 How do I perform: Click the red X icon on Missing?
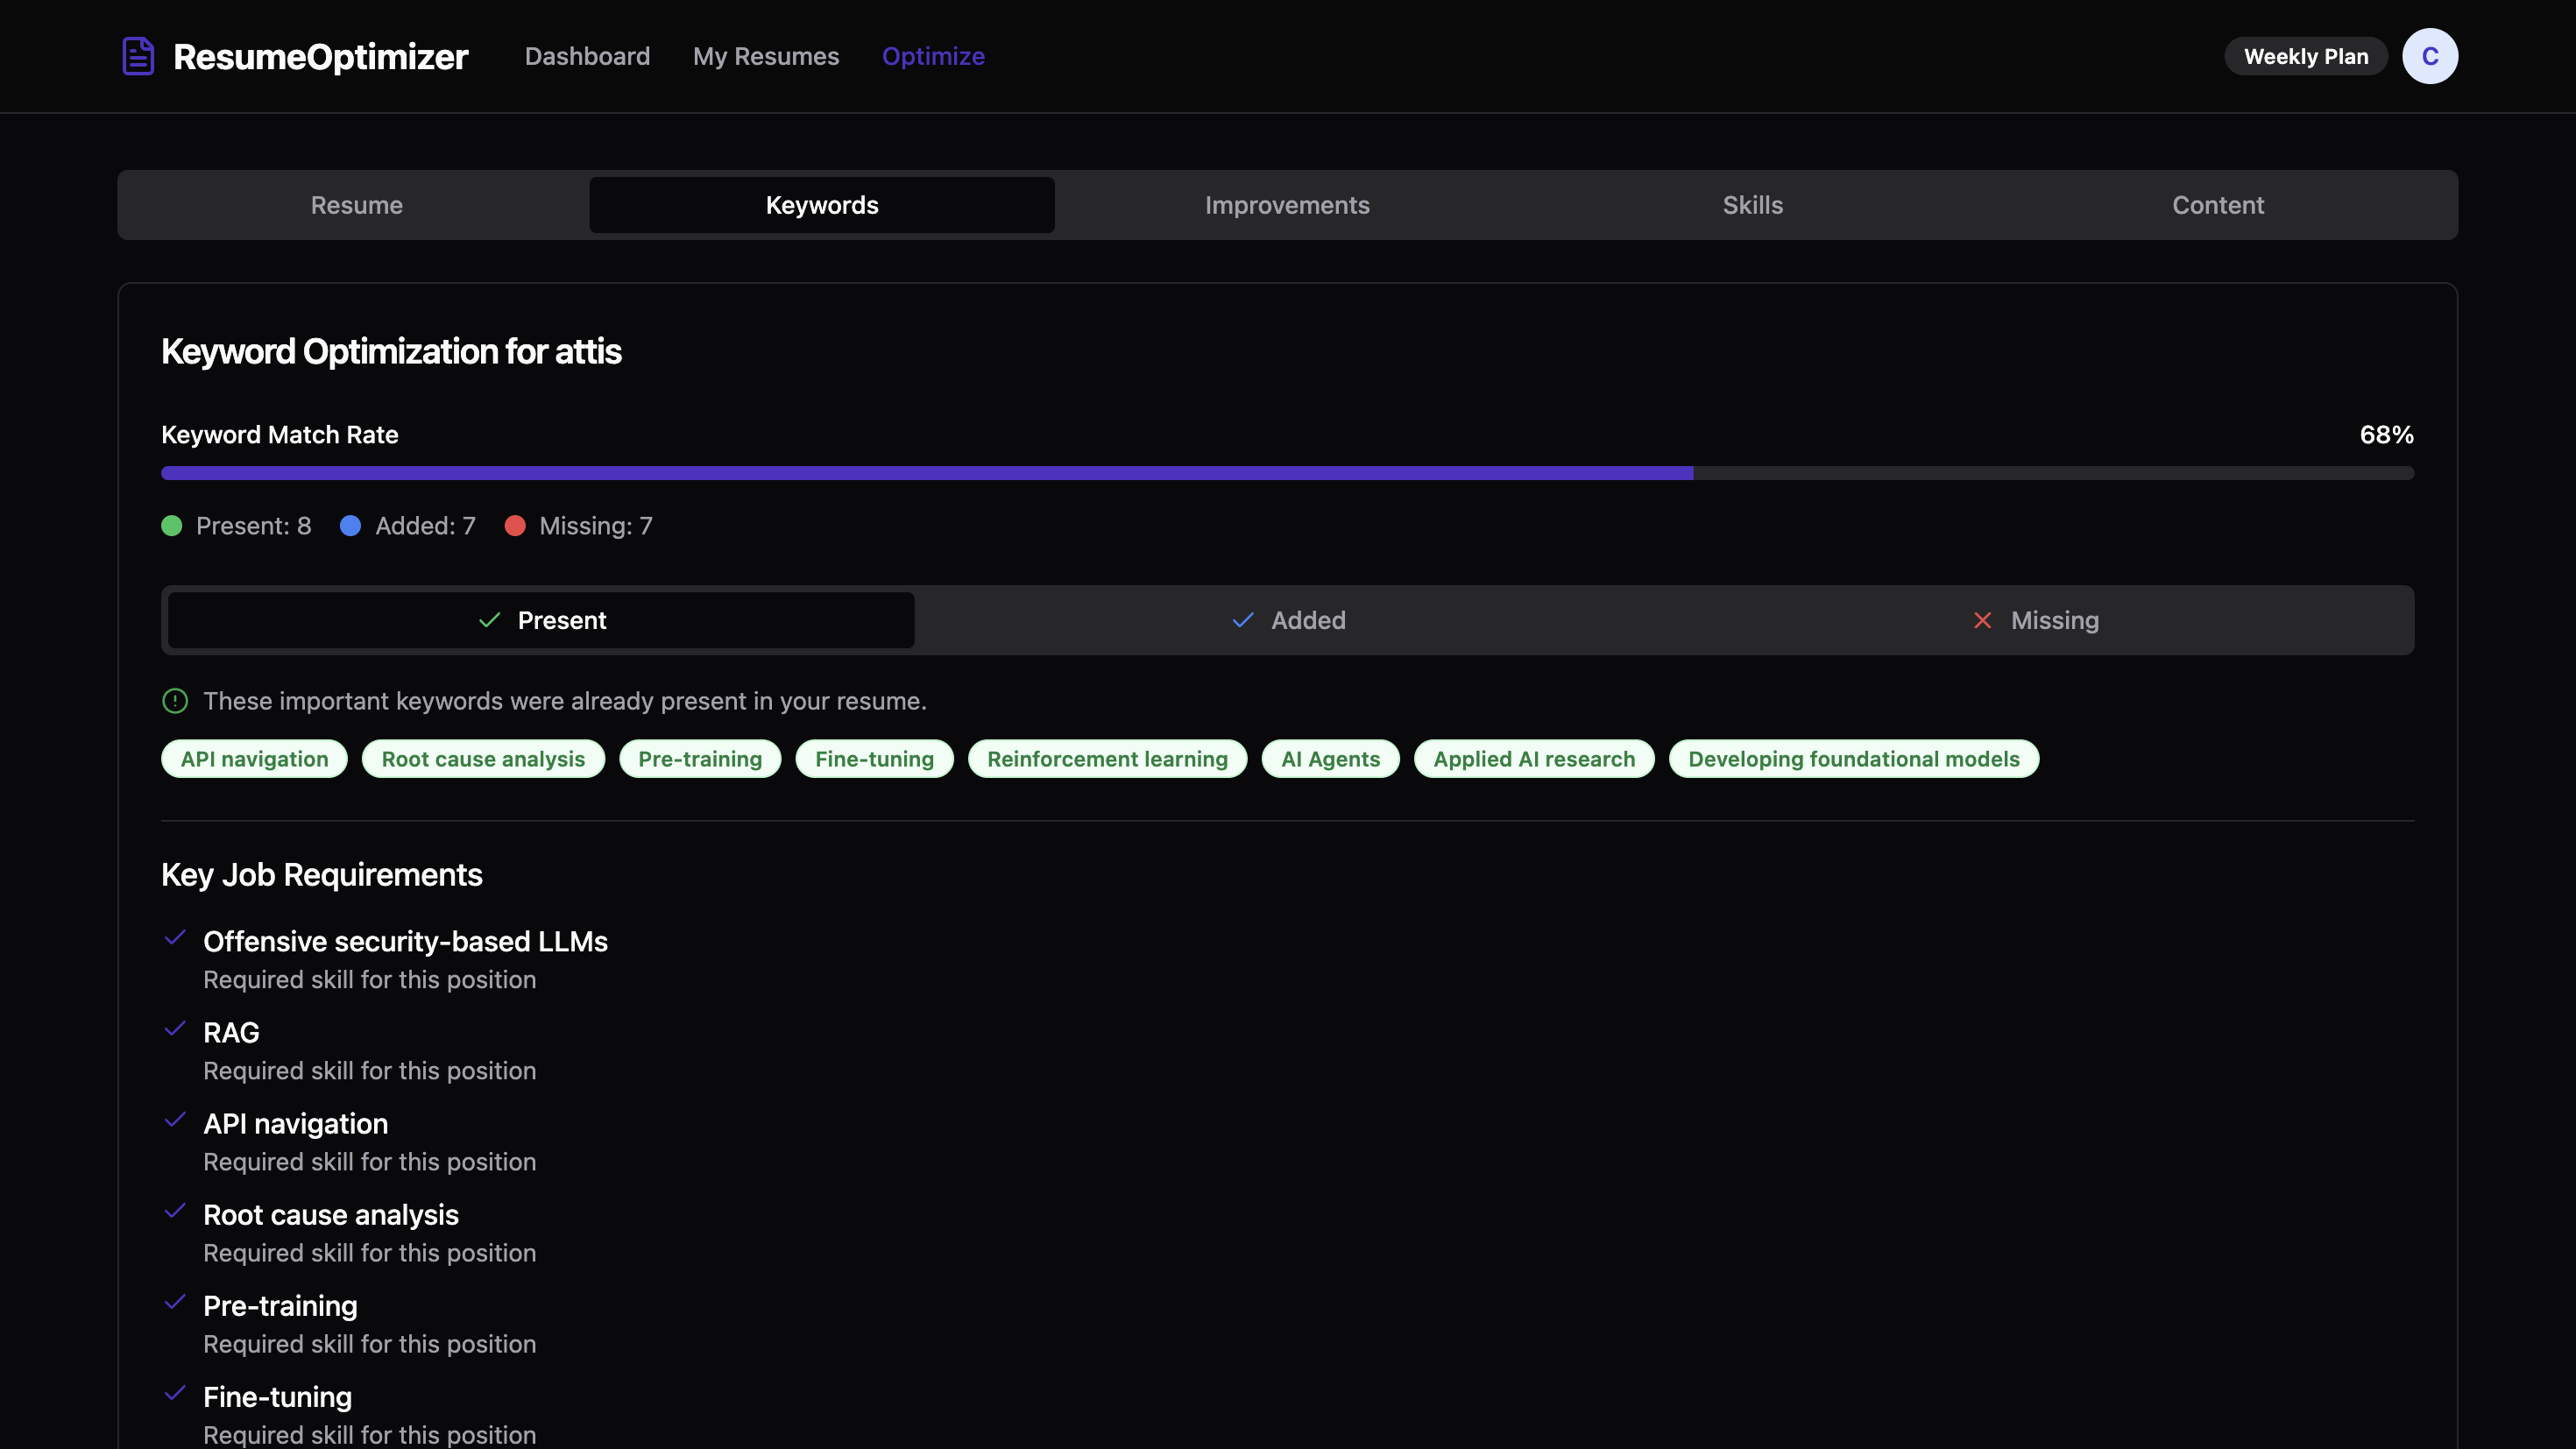[1982, 620]
